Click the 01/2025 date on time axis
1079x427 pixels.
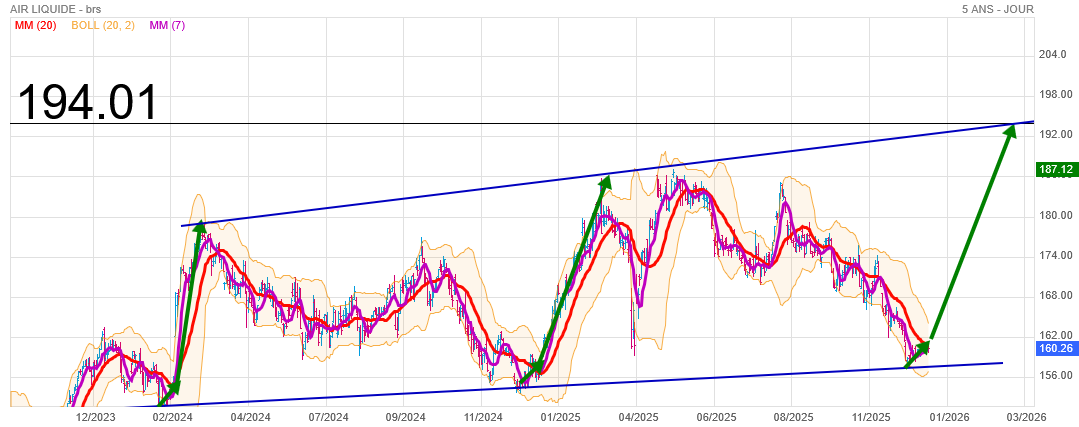click(560, 416)
